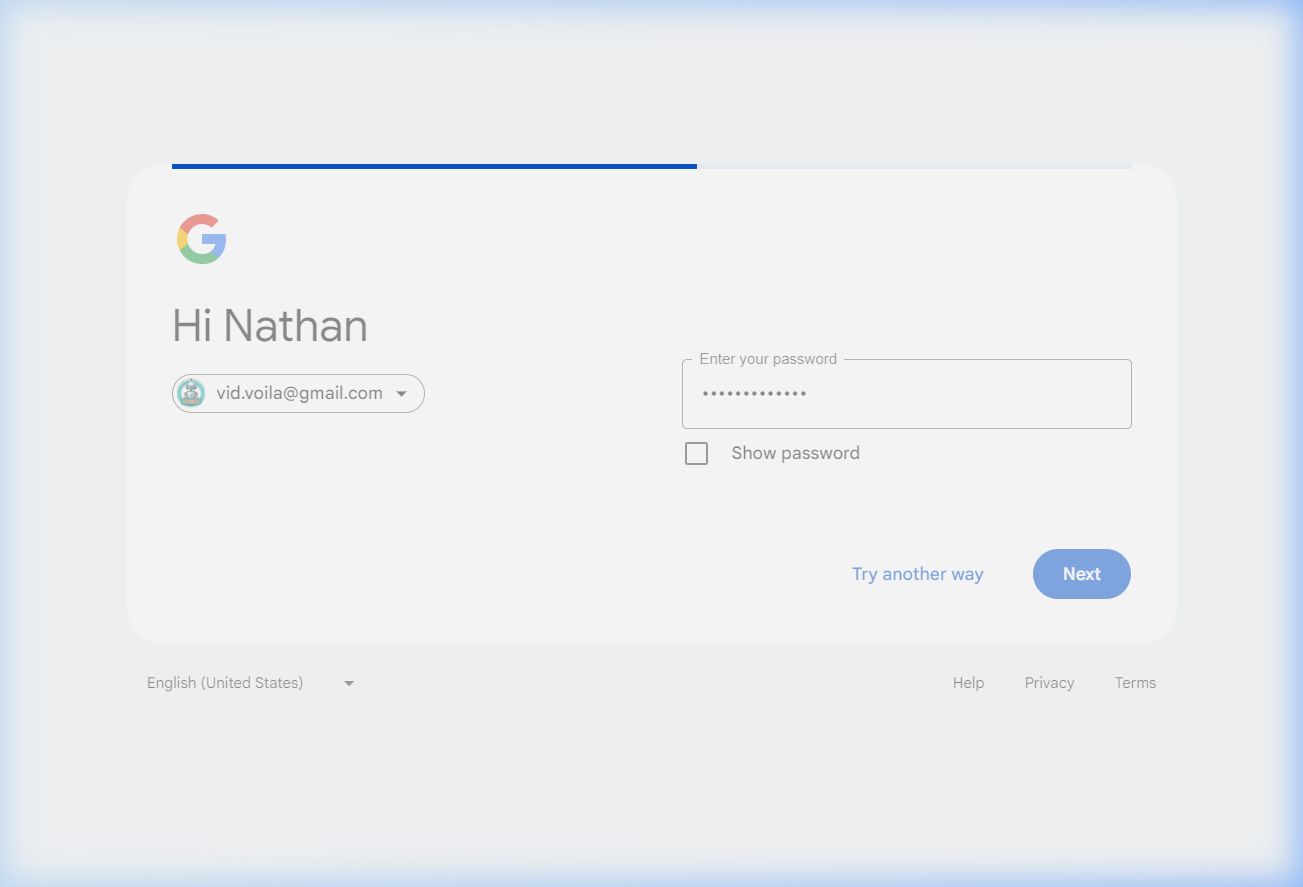Click the 'Show password' label text
This screenshot has height=887, width=1303.
pos(795,453)
